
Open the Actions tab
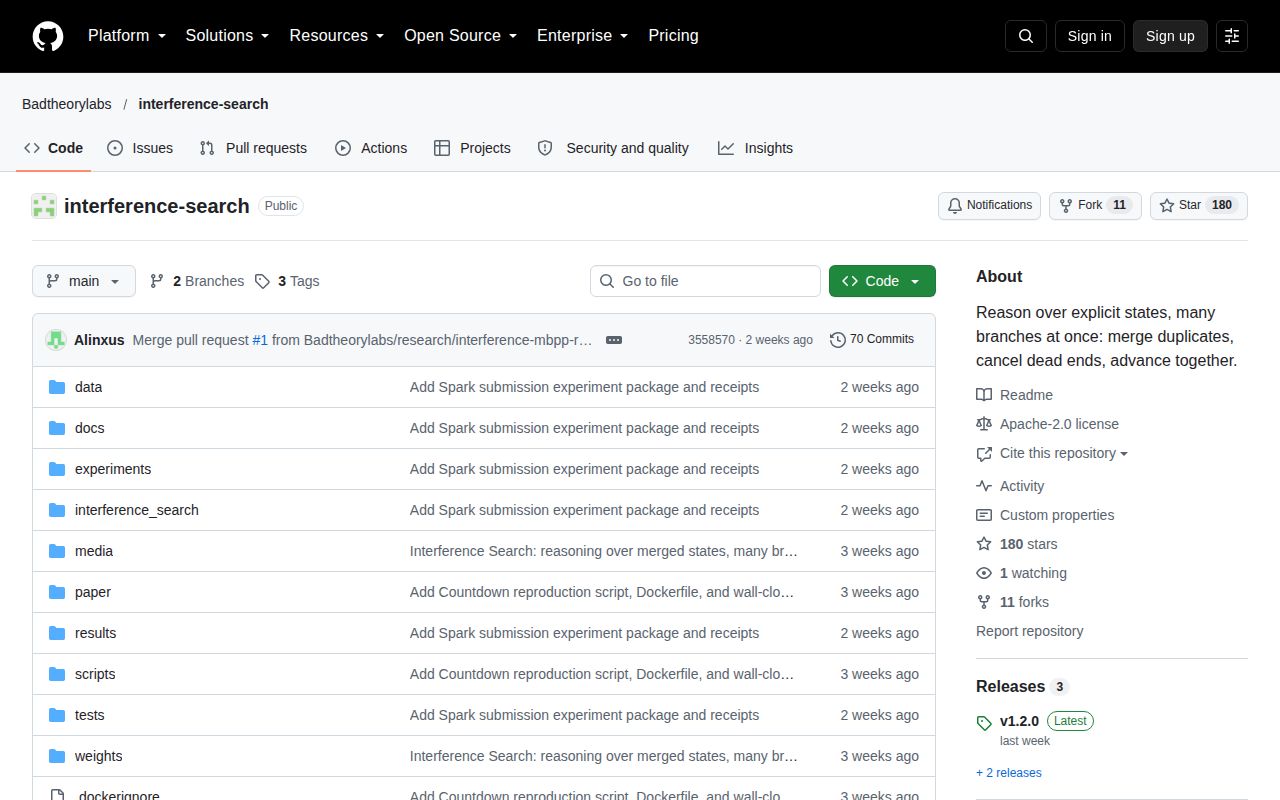[371, 148]
